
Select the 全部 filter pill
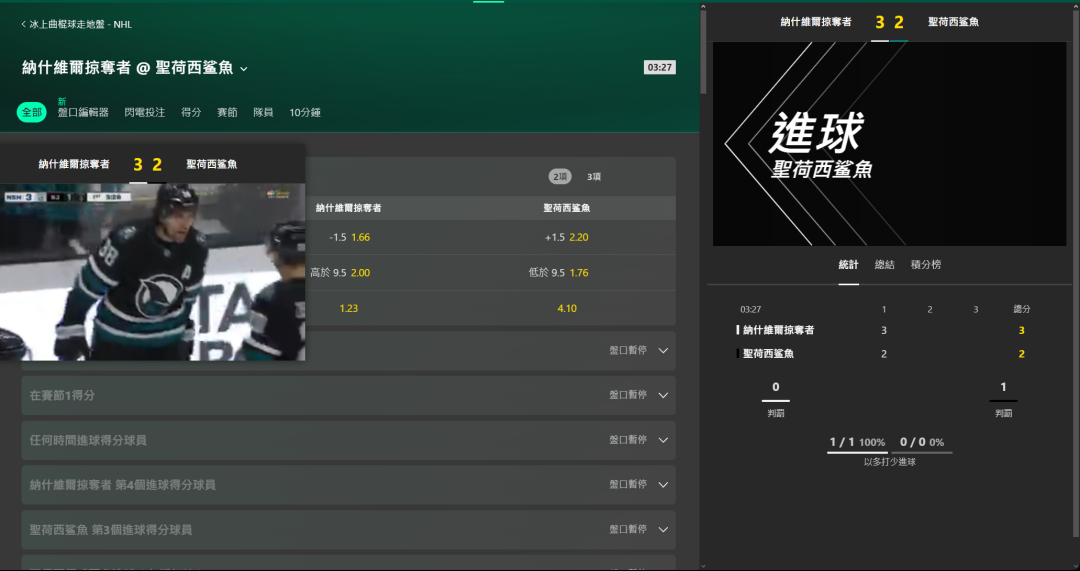pyautogui.click(x=32, y=113)
